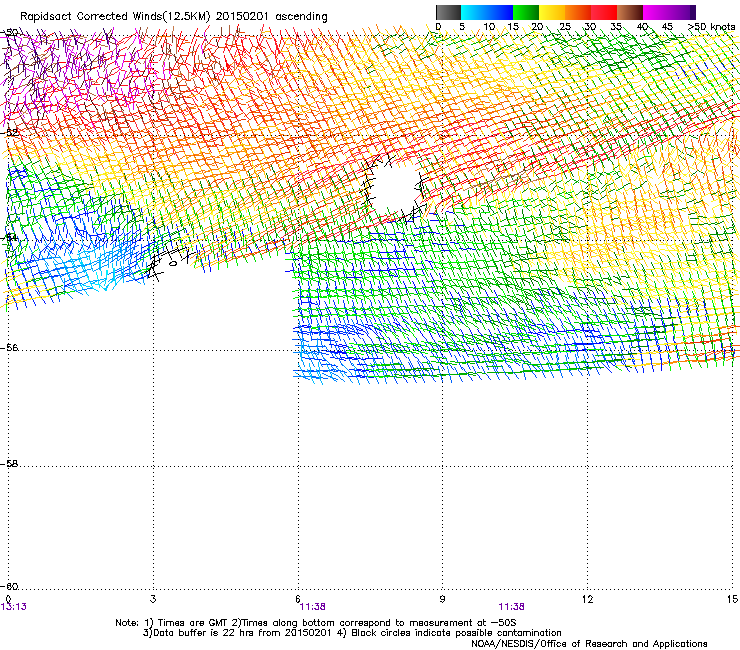Click the white data gap ringed by black barbs

pos(395,189)
